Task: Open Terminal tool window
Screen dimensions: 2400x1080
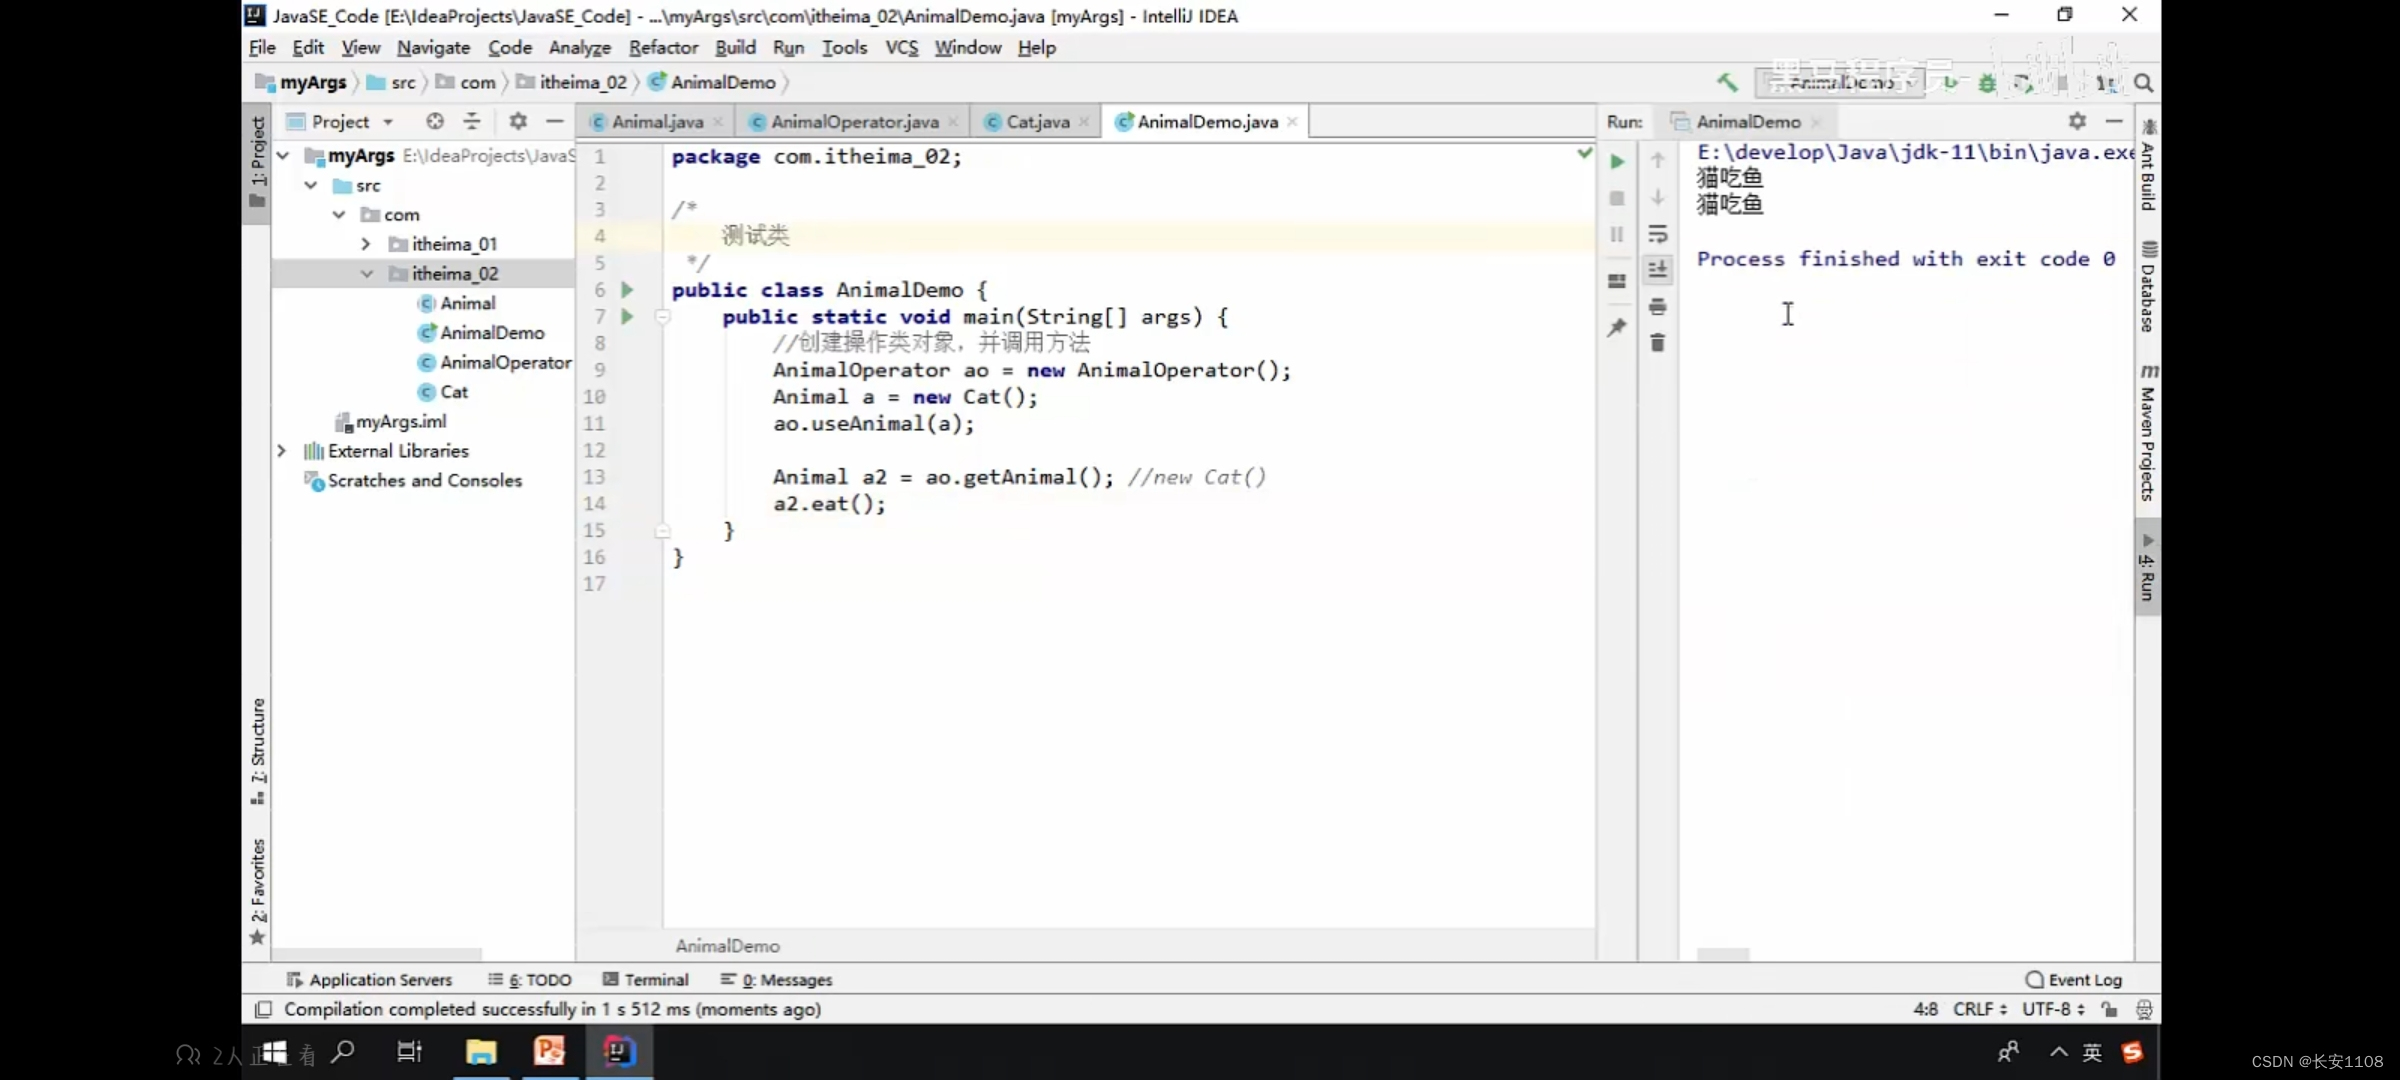Action: (x=646, y=980)
